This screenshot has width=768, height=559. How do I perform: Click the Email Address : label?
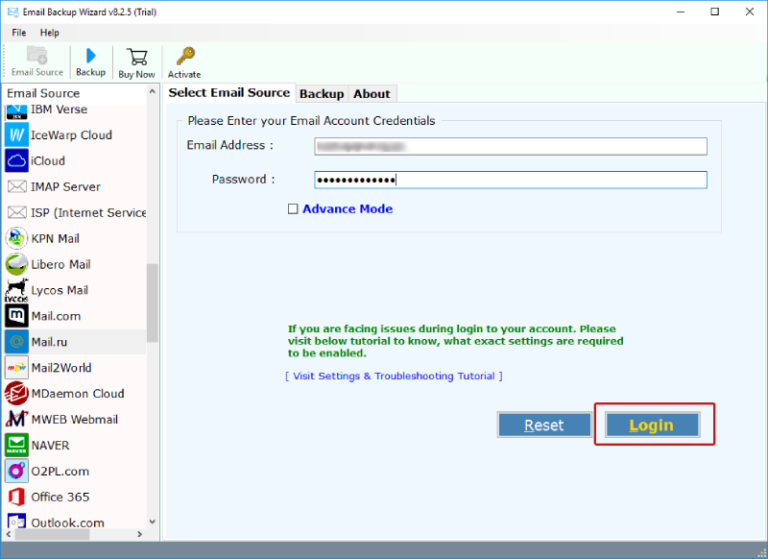[x=230, y=145]
